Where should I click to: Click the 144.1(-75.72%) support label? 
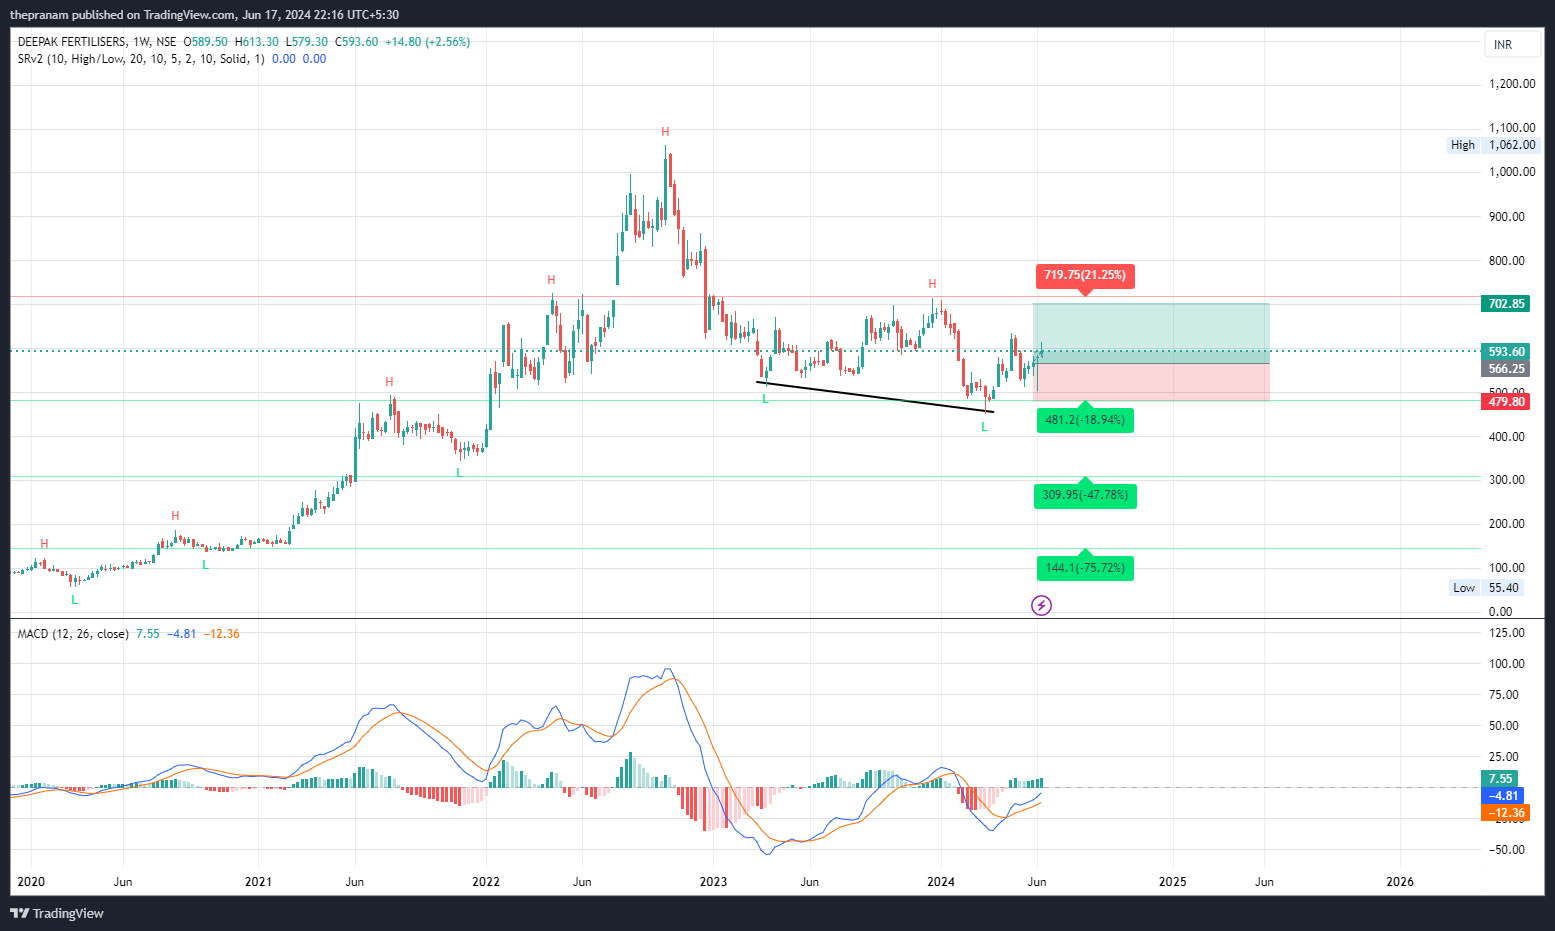pos(1085,568)
